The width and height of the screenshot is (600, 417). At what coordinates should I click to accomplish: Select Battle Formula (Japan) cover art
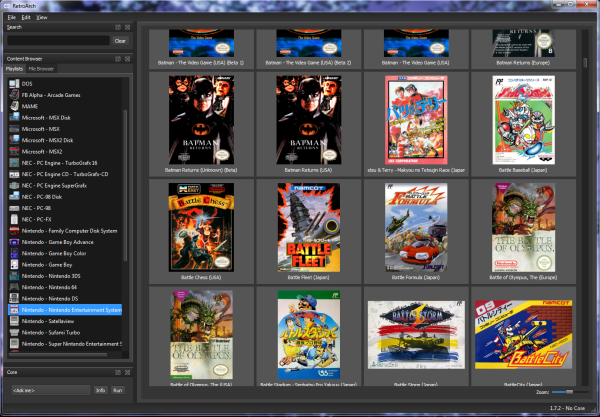[x=416, y=227]
